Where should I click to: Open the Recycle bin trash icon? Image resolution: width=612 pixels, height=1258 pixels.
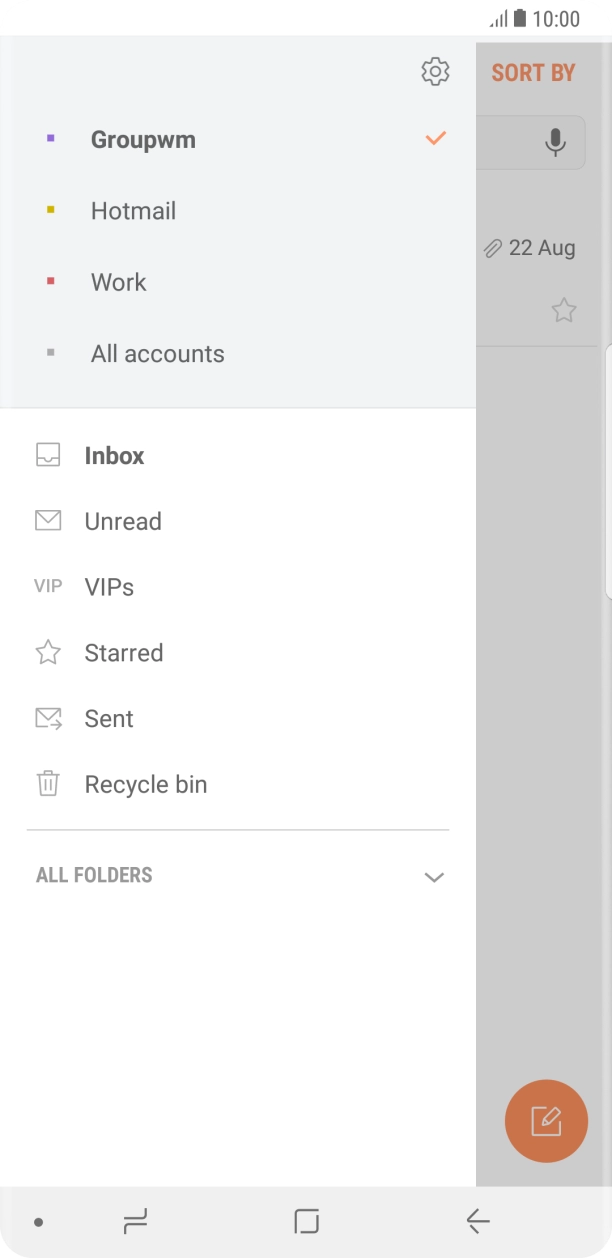tap(47, 783)
